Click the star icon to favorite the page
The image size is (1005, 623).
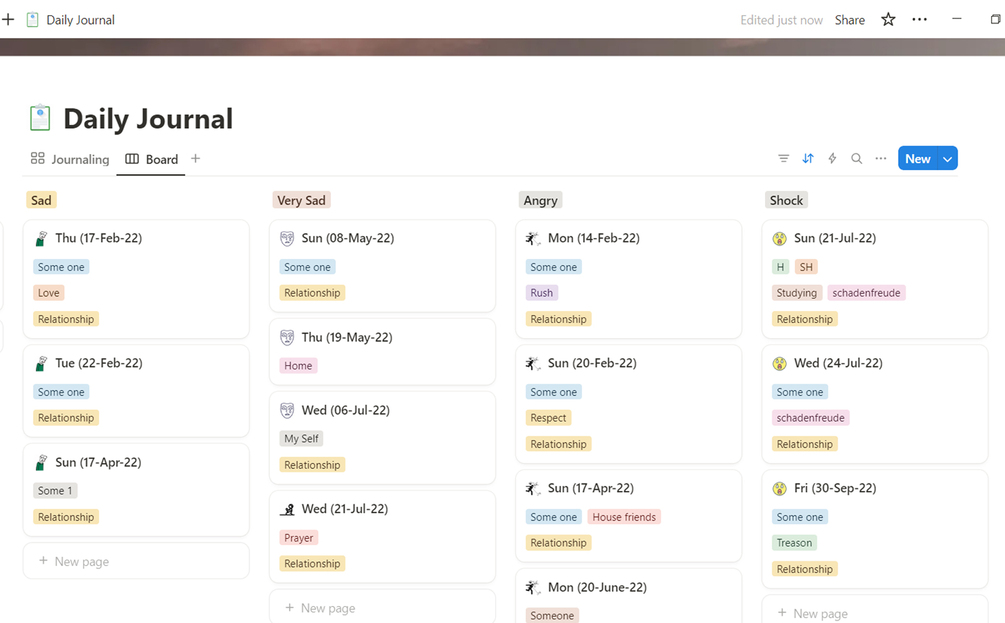888,20
